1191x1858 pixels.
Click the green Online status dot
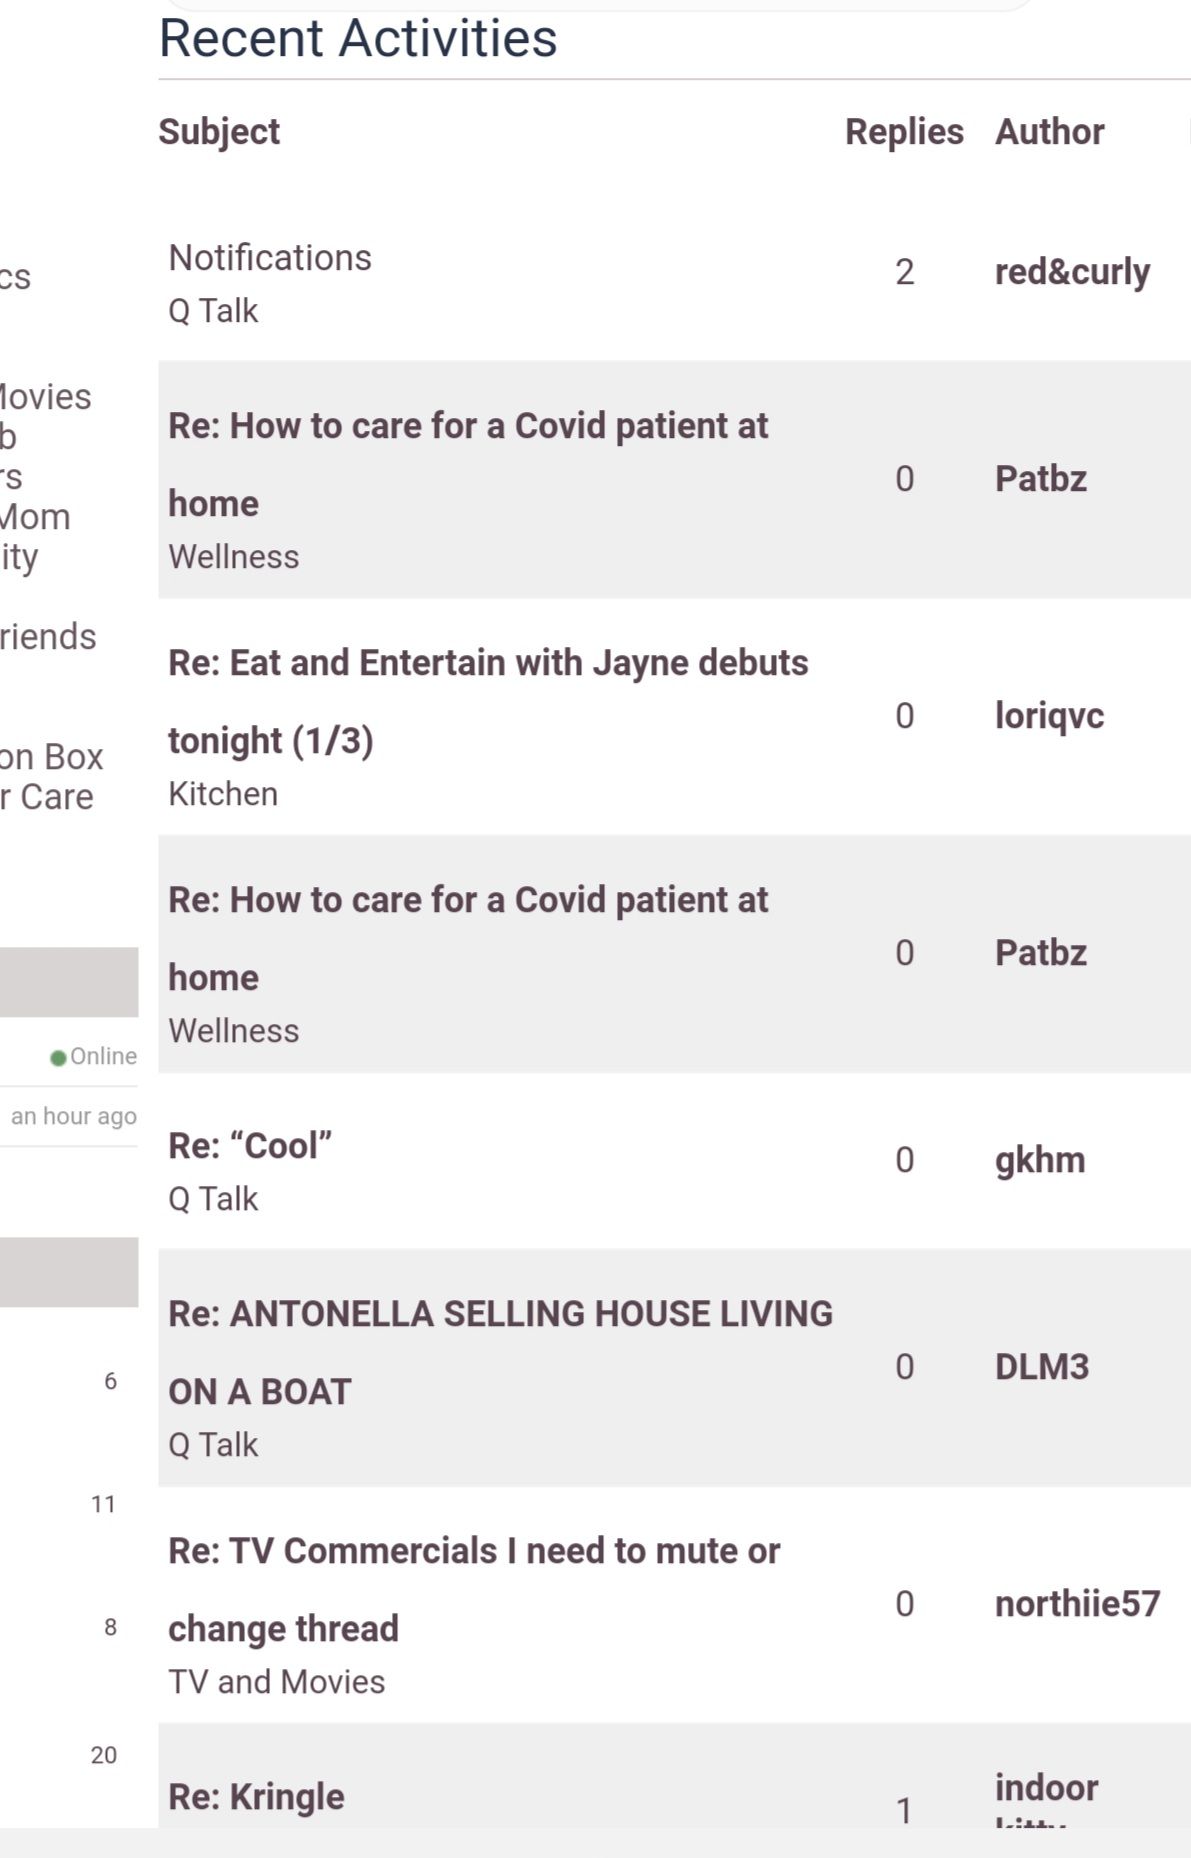point(58,1058)
